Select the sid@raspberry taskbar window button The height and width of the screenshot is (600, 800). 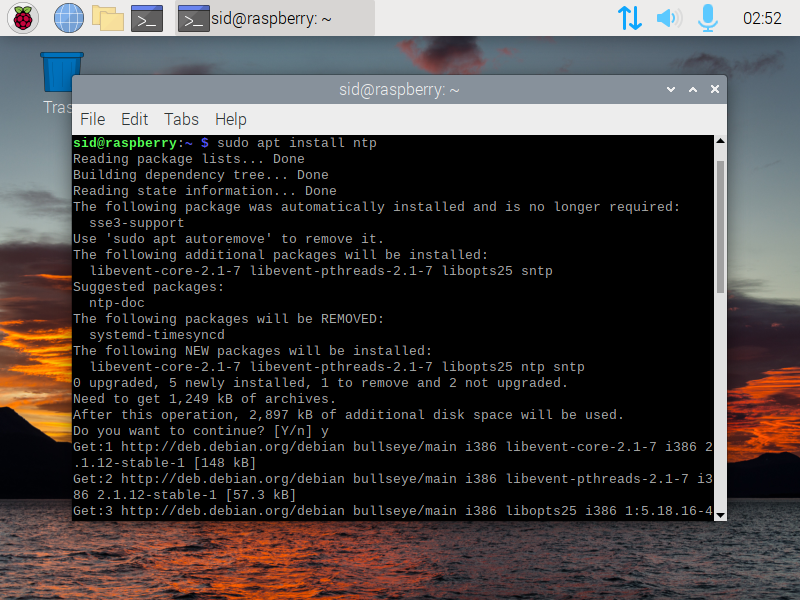click(275, 18)
